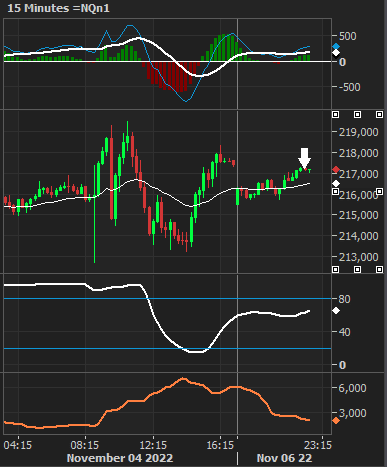The width and height of the screenshot is (387, 467).
Task: Select bottom-right square handle of price axis box
Action: pyautogui.click(x=379, y=269)
